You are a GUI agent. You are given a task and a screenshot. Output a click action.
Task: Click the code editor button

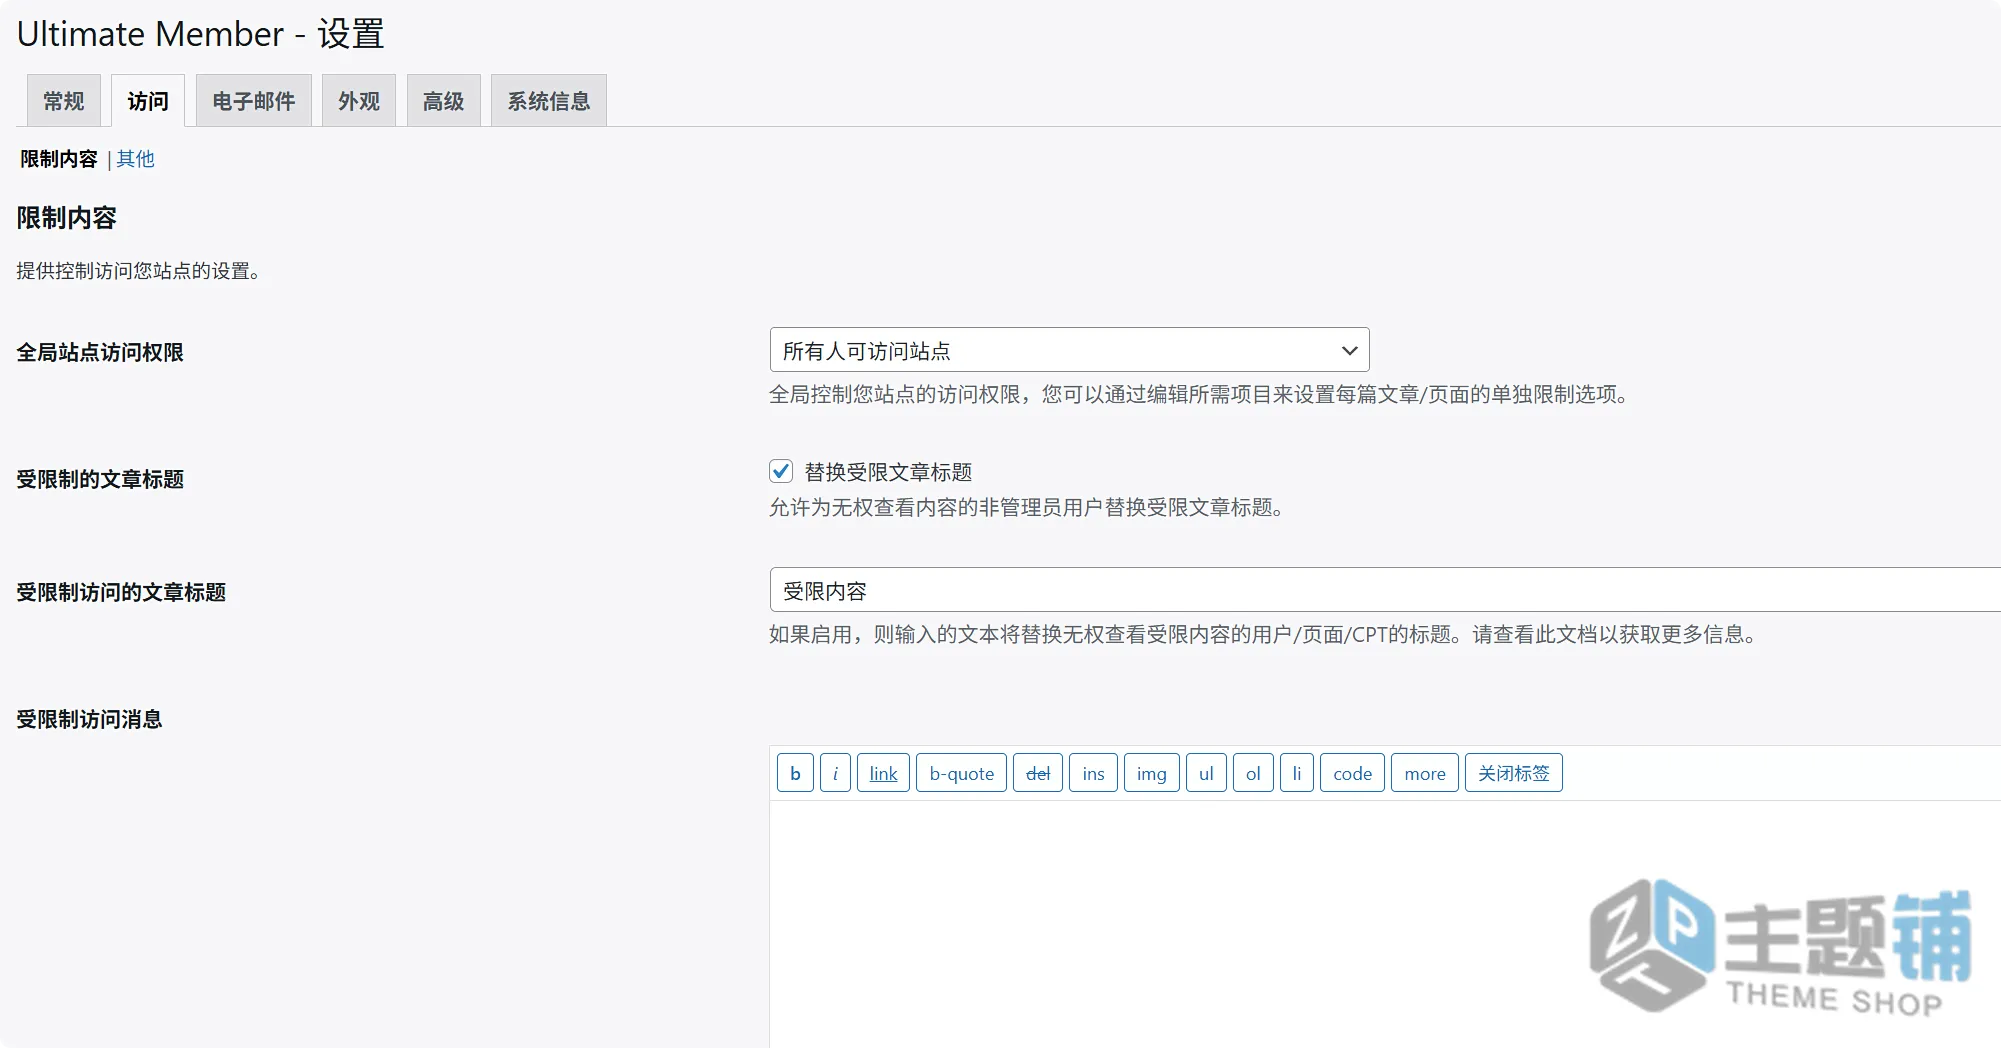1352,773
